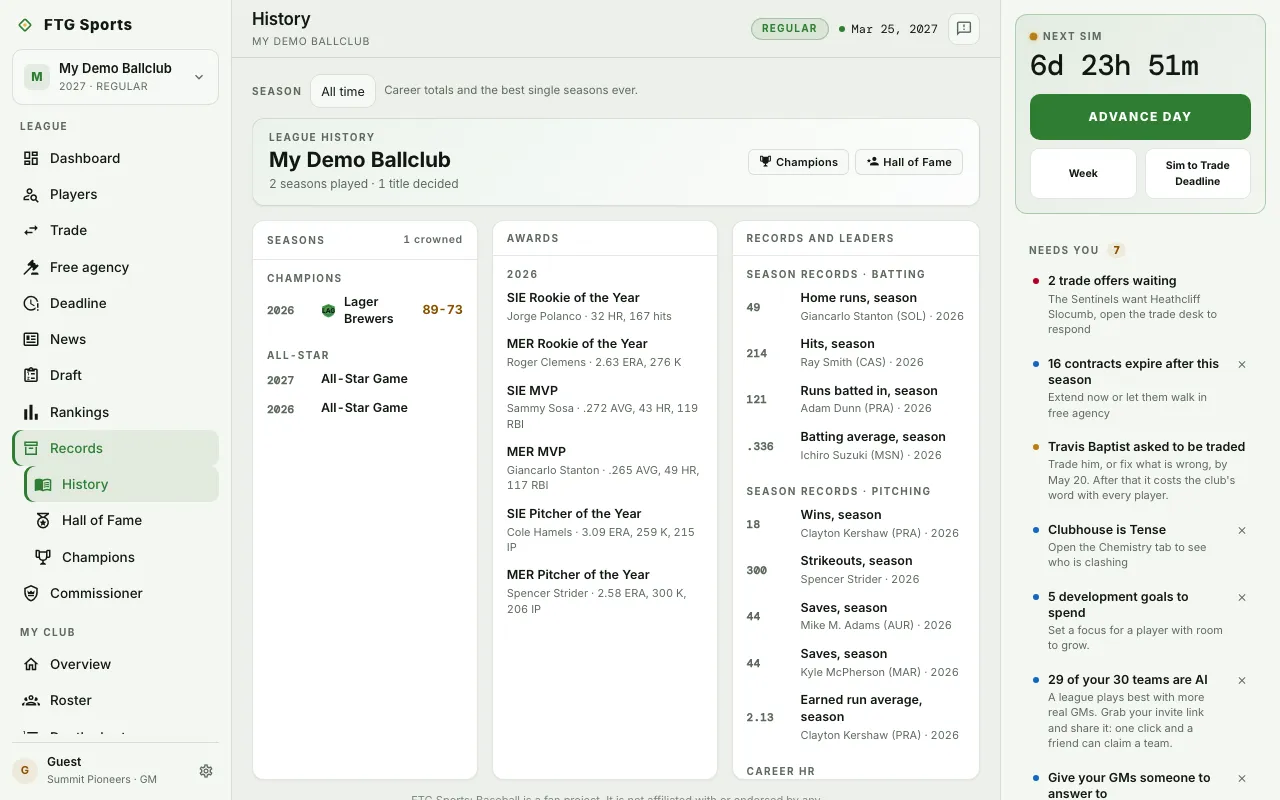
Task: Click the Strikeouts, season record
Action: pos(855,569)
